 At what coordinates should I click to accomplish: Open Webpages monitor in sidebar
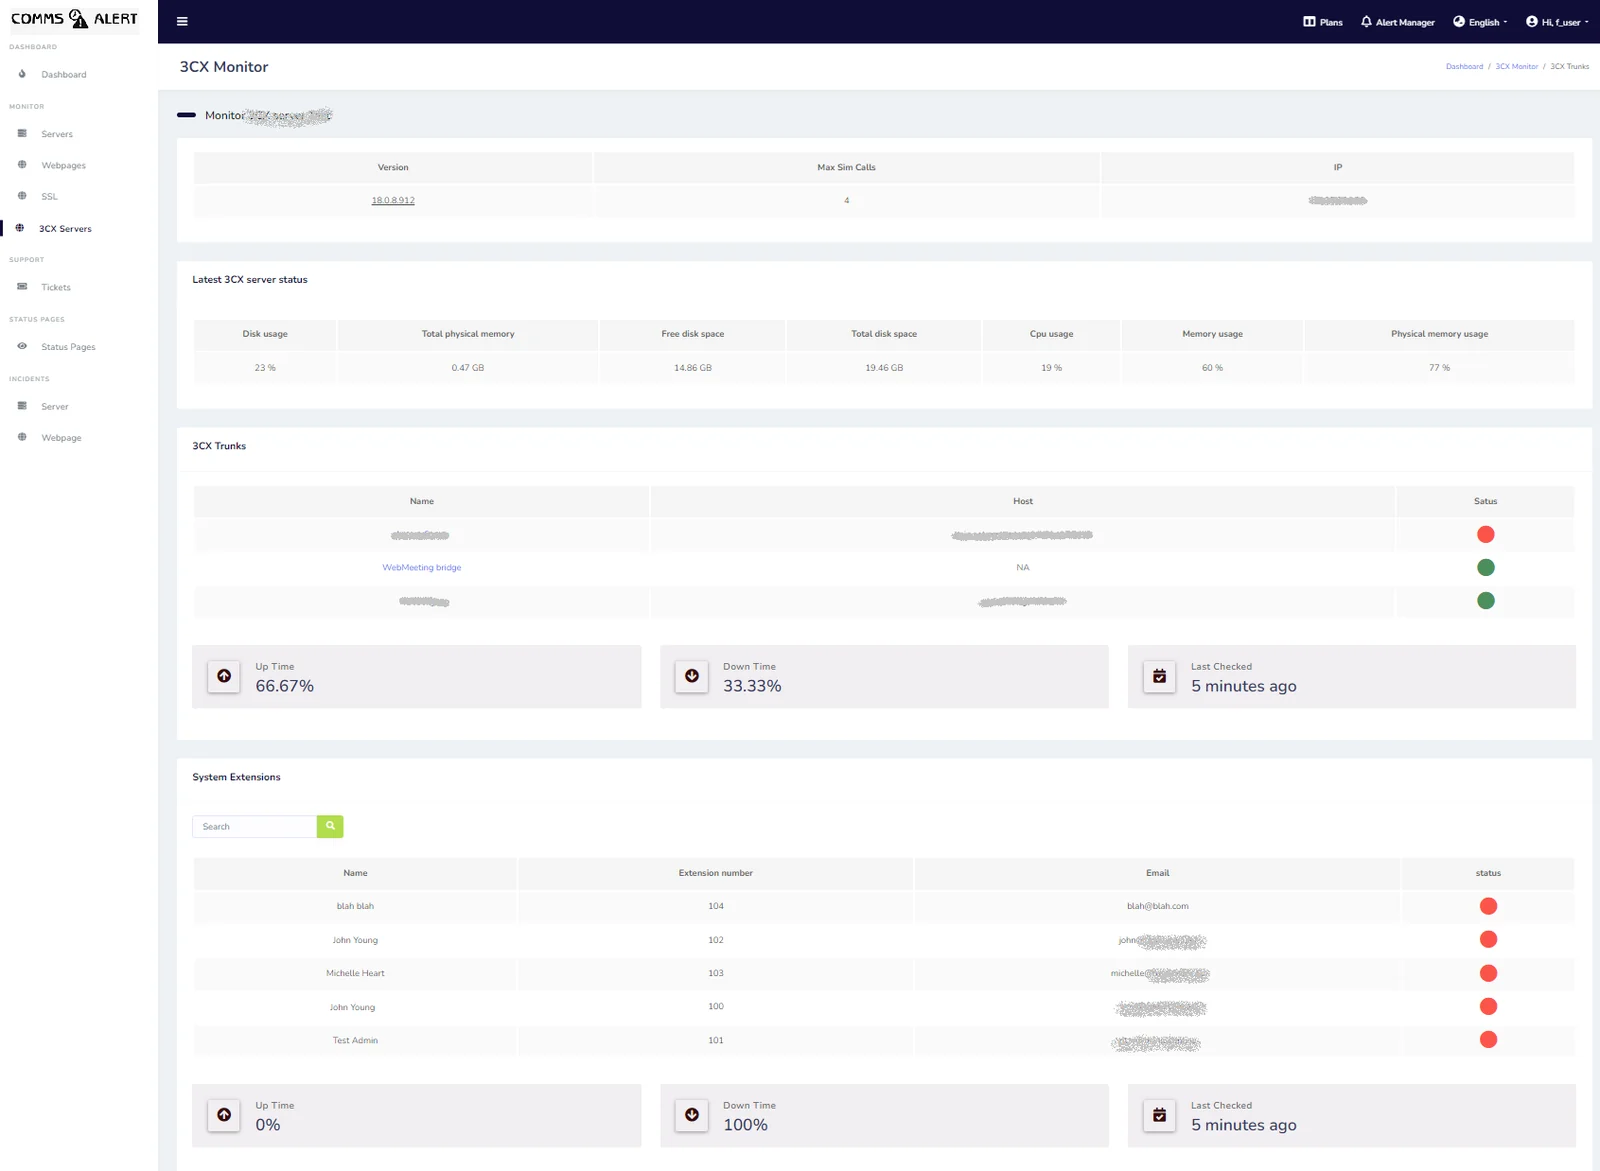click(63, 166)
